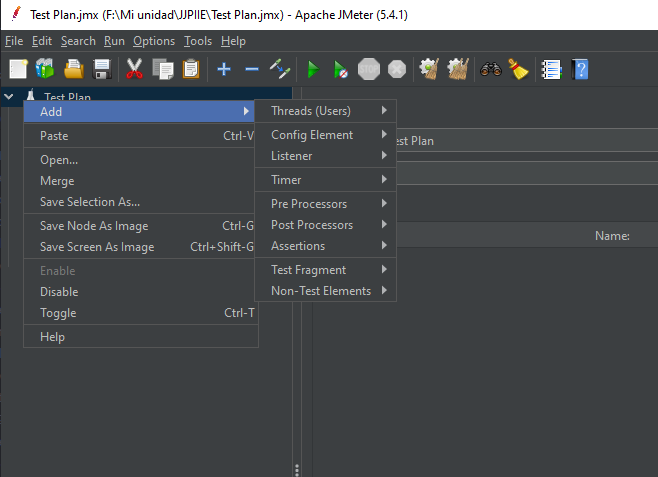Expand the Non-Test Elements submenu
658x477 pixels.
click(x=326, y=290)
